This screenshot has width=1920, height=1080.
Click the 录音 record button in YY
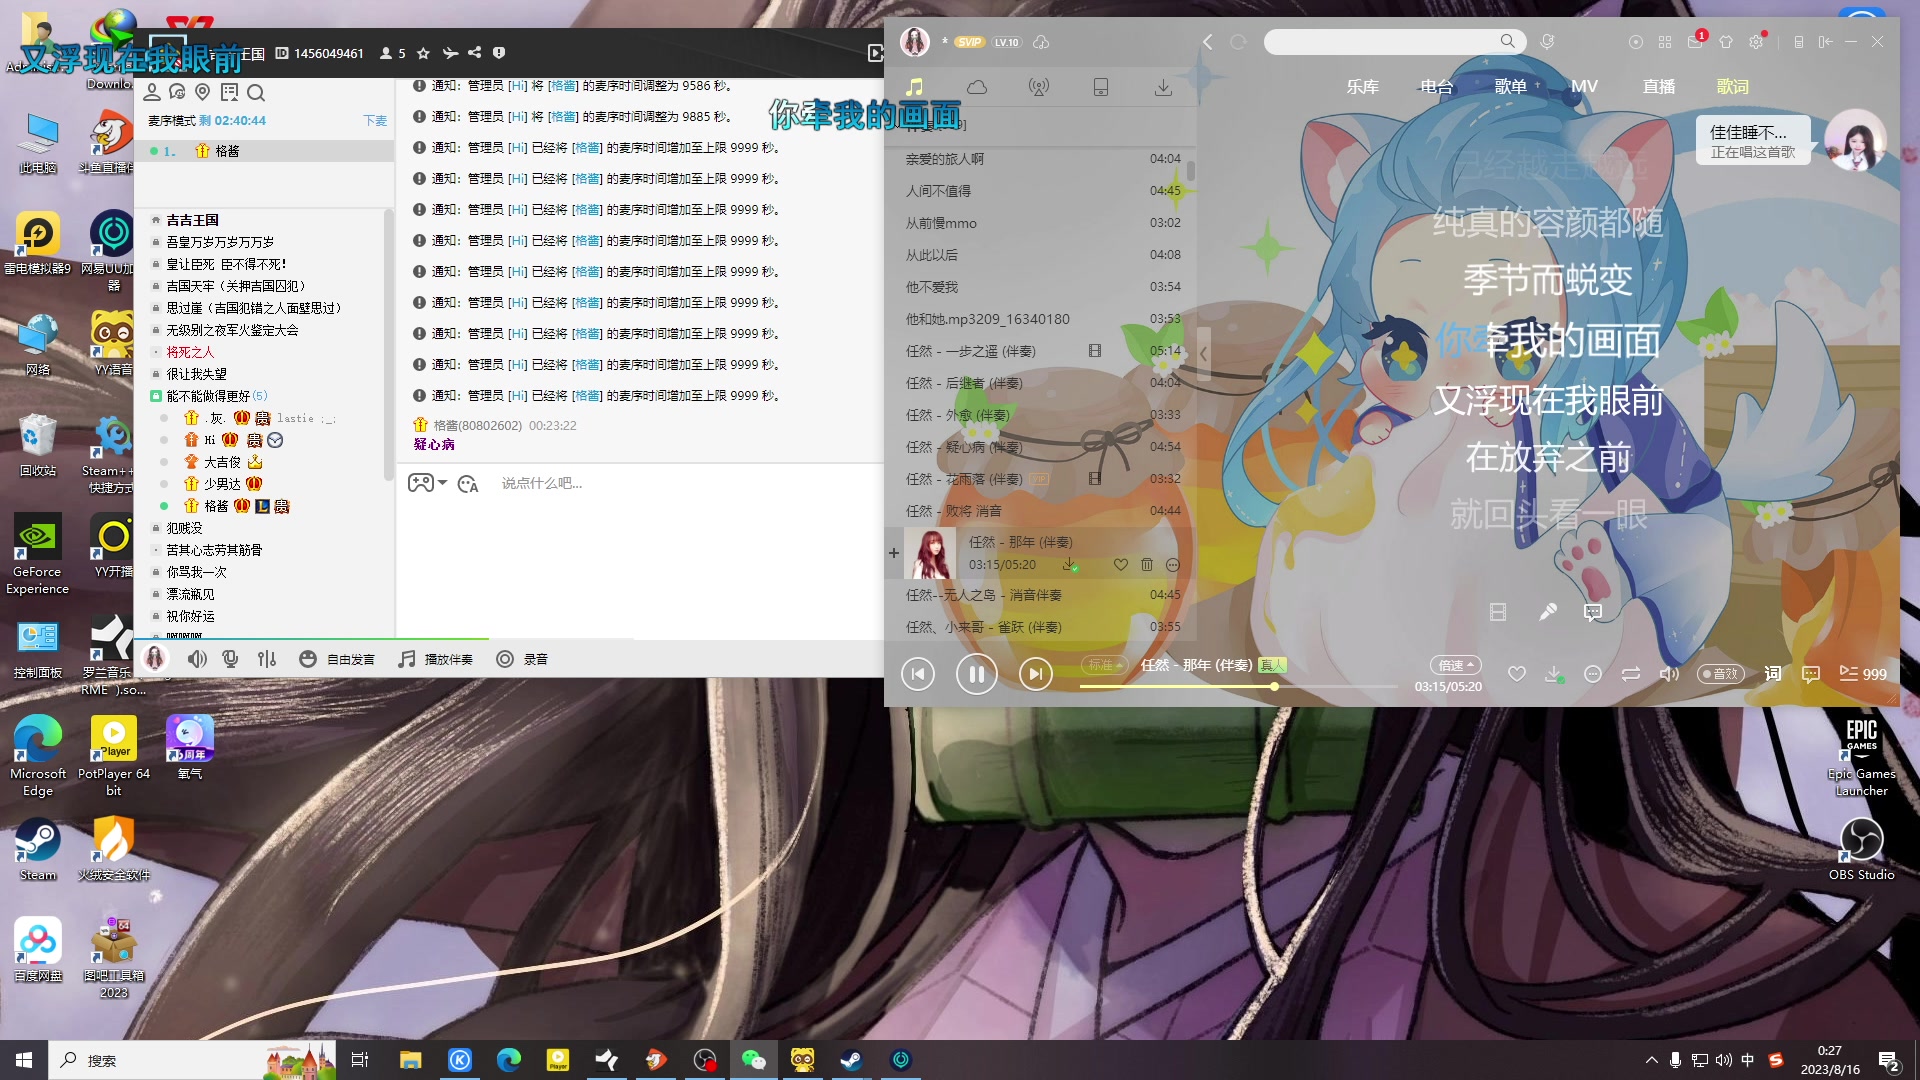[x=522, y=659]
